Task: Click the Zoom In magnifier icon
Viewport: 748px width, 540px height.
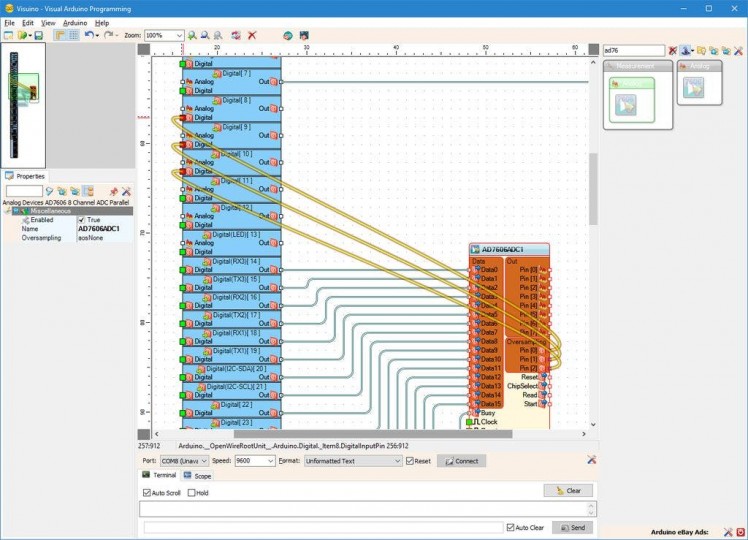Action: [193, 35]
